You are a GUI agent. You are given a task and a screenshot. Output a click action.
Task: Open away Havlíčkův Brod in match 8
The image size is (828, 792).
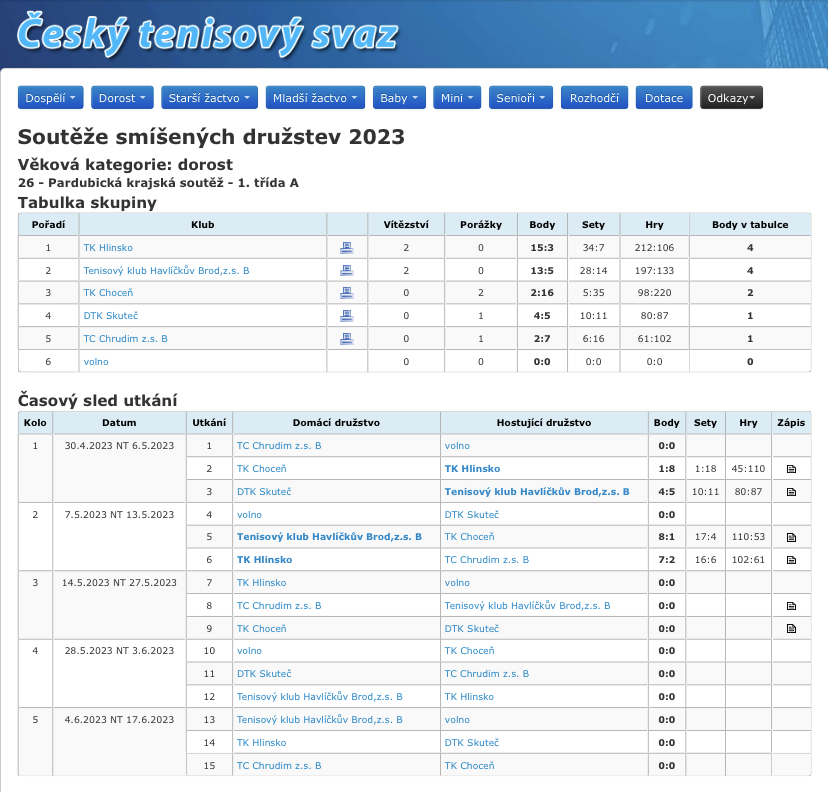click(528, 606)
